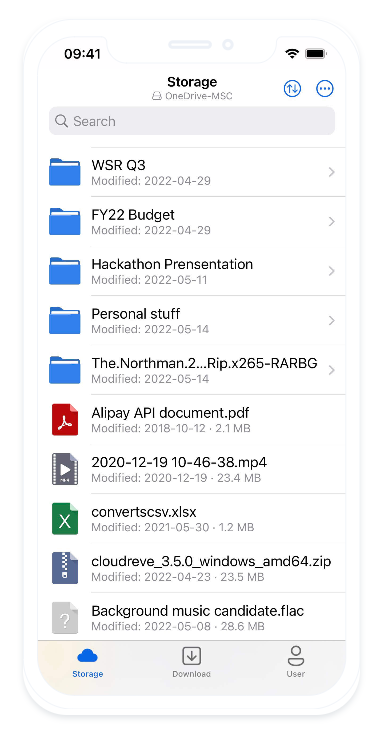Open the more options ellipsis icon
Viewport: 383px width, 740px height.
[325, 88]
